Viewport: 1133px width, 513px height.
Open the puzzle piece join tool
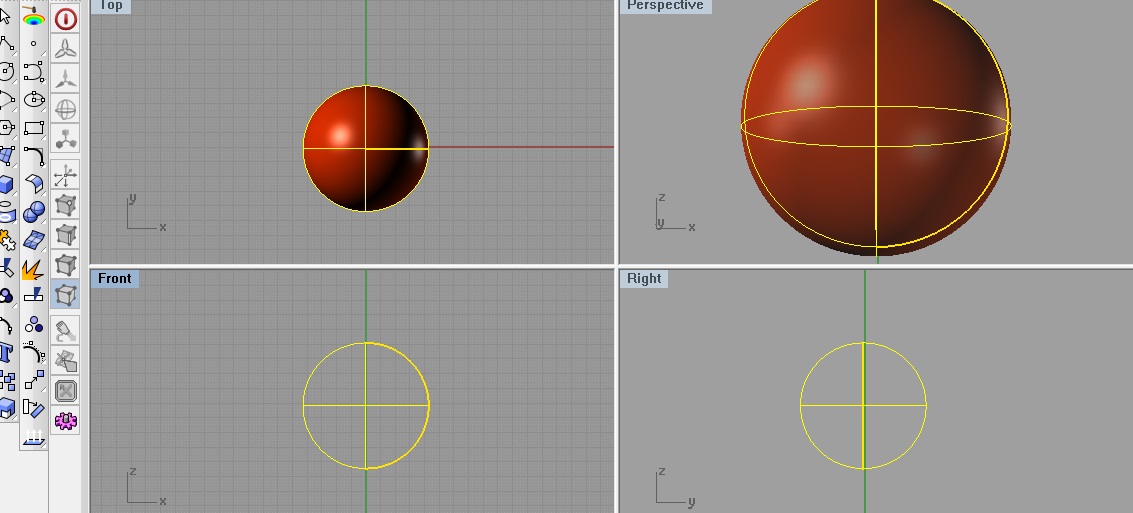[x=7, y=240]
